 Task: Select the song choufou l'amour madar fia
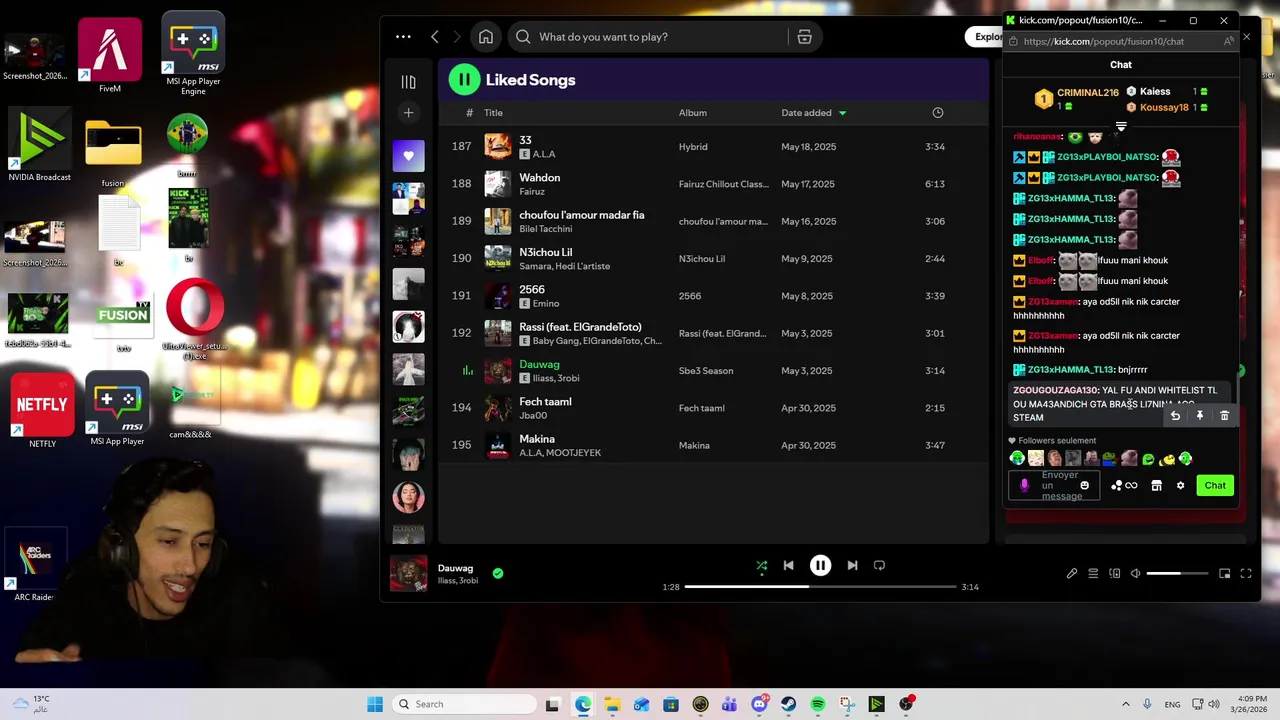[x=714, y=221]
